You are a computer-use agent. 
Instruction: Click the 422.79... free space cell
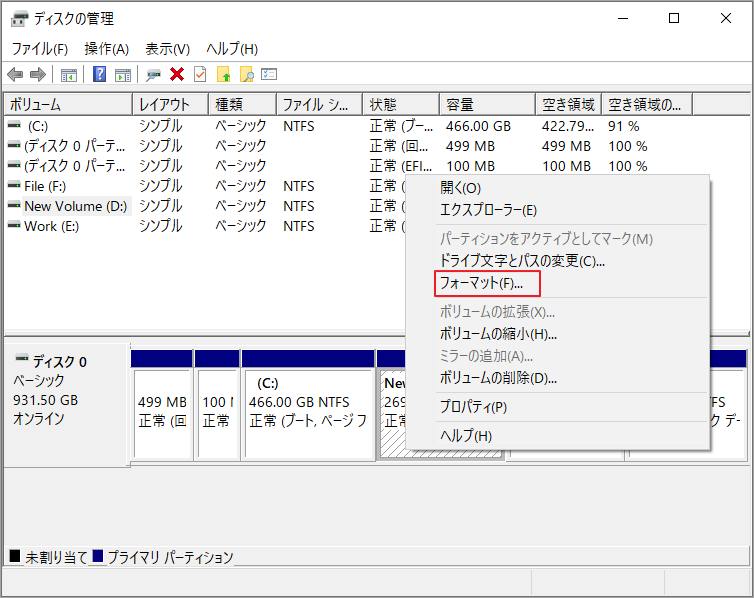567,126
